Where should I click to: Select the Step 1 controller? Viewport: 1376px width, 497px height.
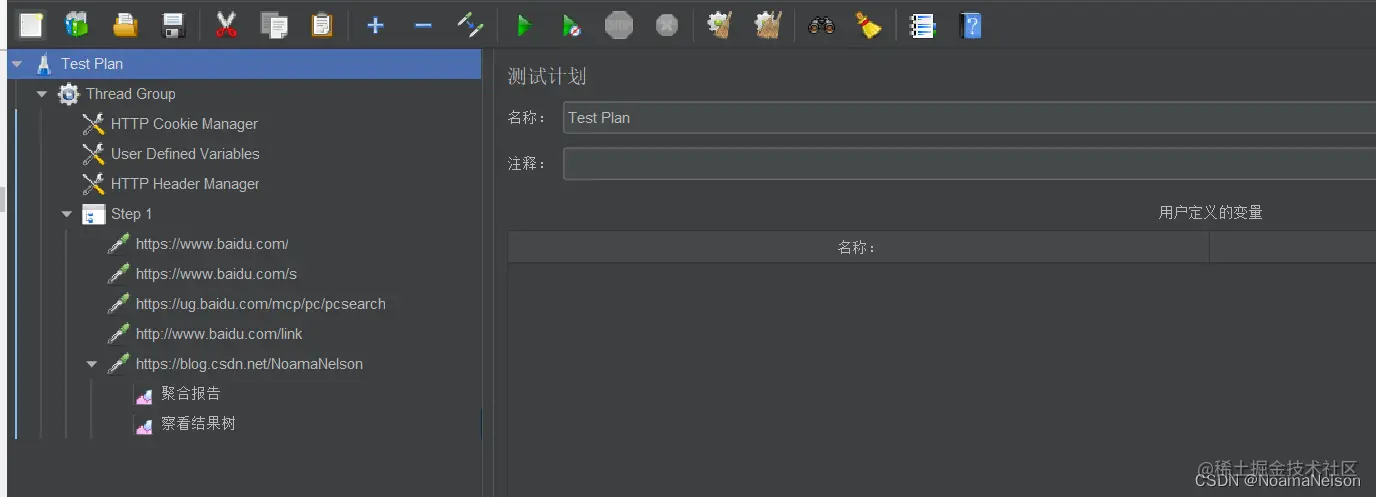coord(132,214)
